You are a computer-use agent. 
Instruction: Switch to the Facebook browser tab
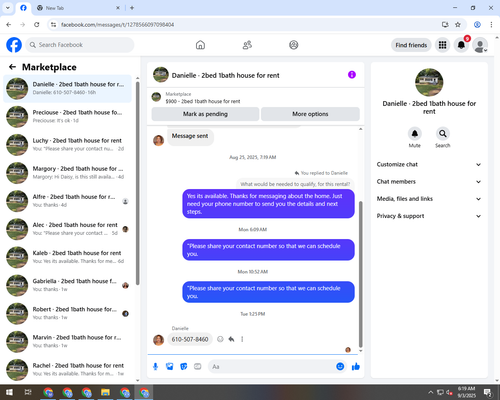tap(23, 8)
